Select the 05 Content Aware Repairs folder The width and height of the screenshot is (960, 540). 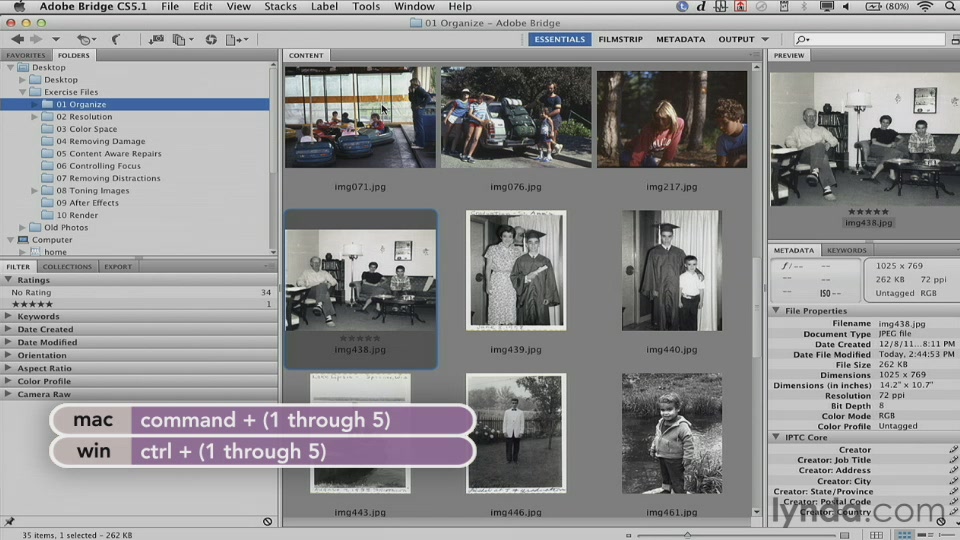pyautogui.click(x=109, y=154)
